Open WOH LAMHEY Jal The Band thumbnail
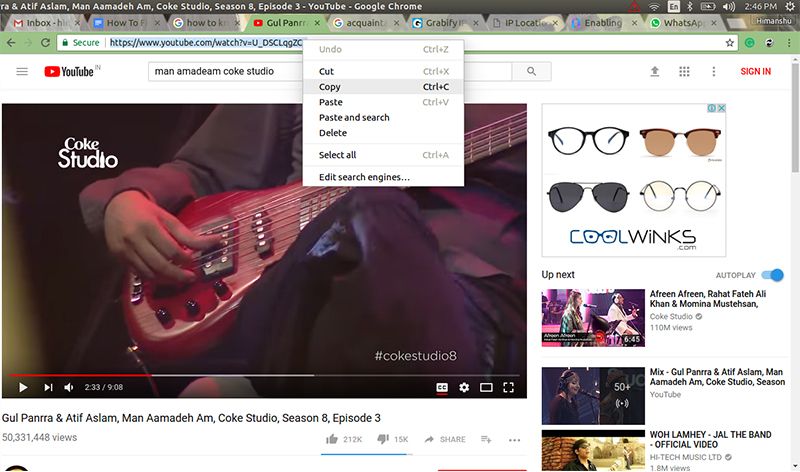 click(x=593, y=451)
